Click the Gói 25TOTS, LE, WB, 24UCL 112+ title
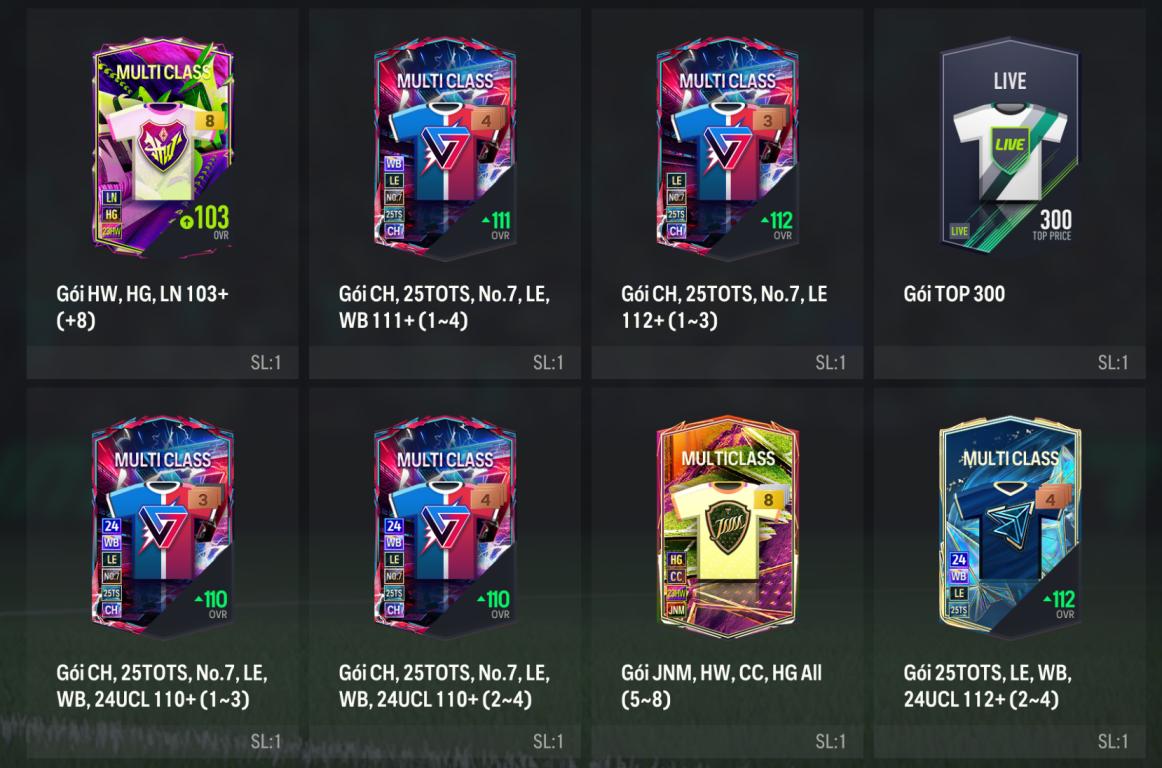Image resolution: width=1162 pixels, height=768 pixels. coord(987,686)
